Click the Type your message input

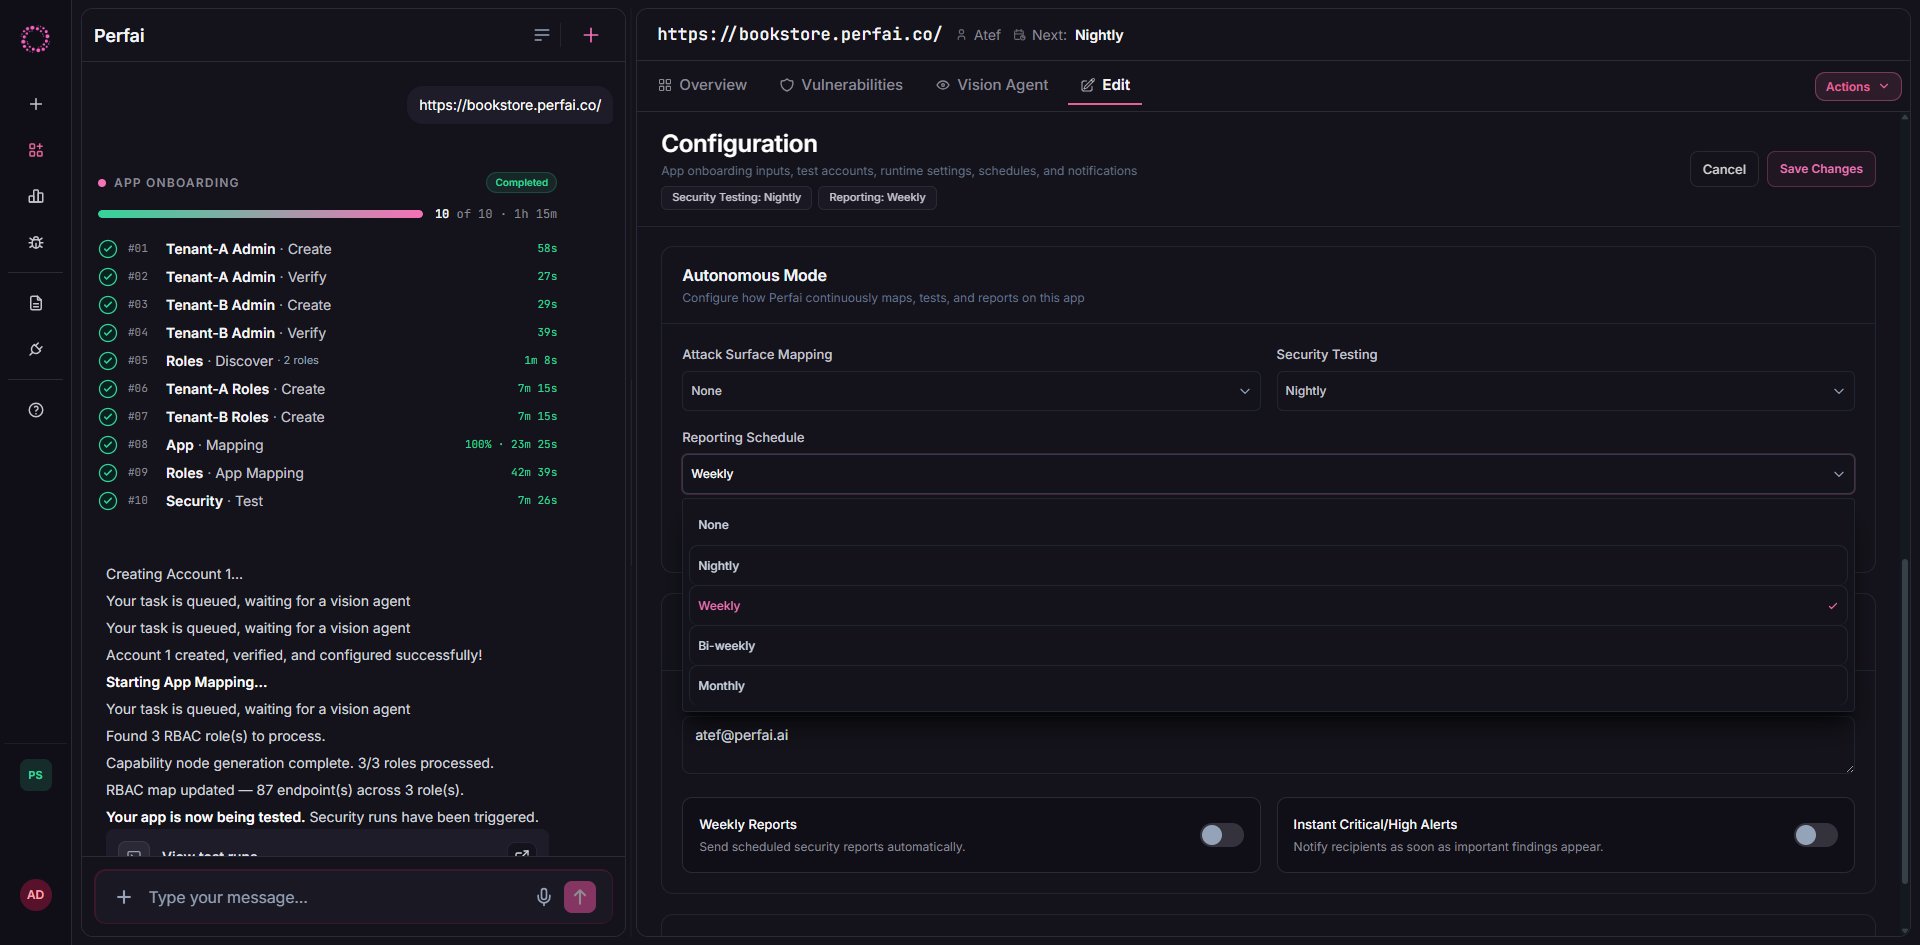tap(335, 897)
